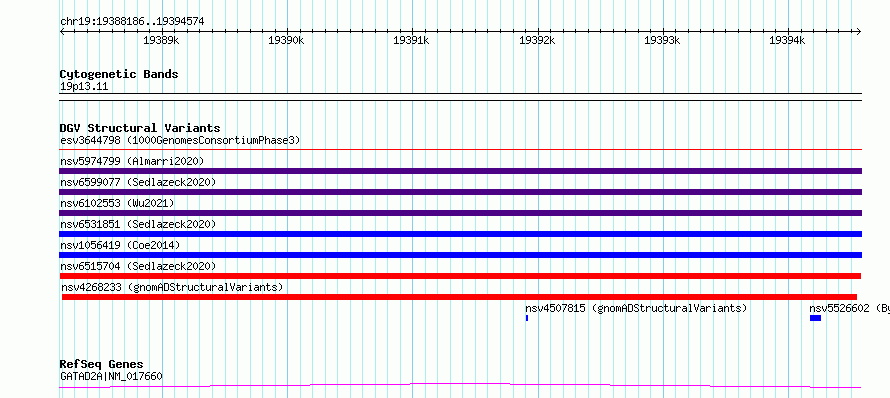Screen dimensions: 890x398
Task: Click the nsv6599077 (Sedlazeck2020) label
Action: [x=138, y=182]
